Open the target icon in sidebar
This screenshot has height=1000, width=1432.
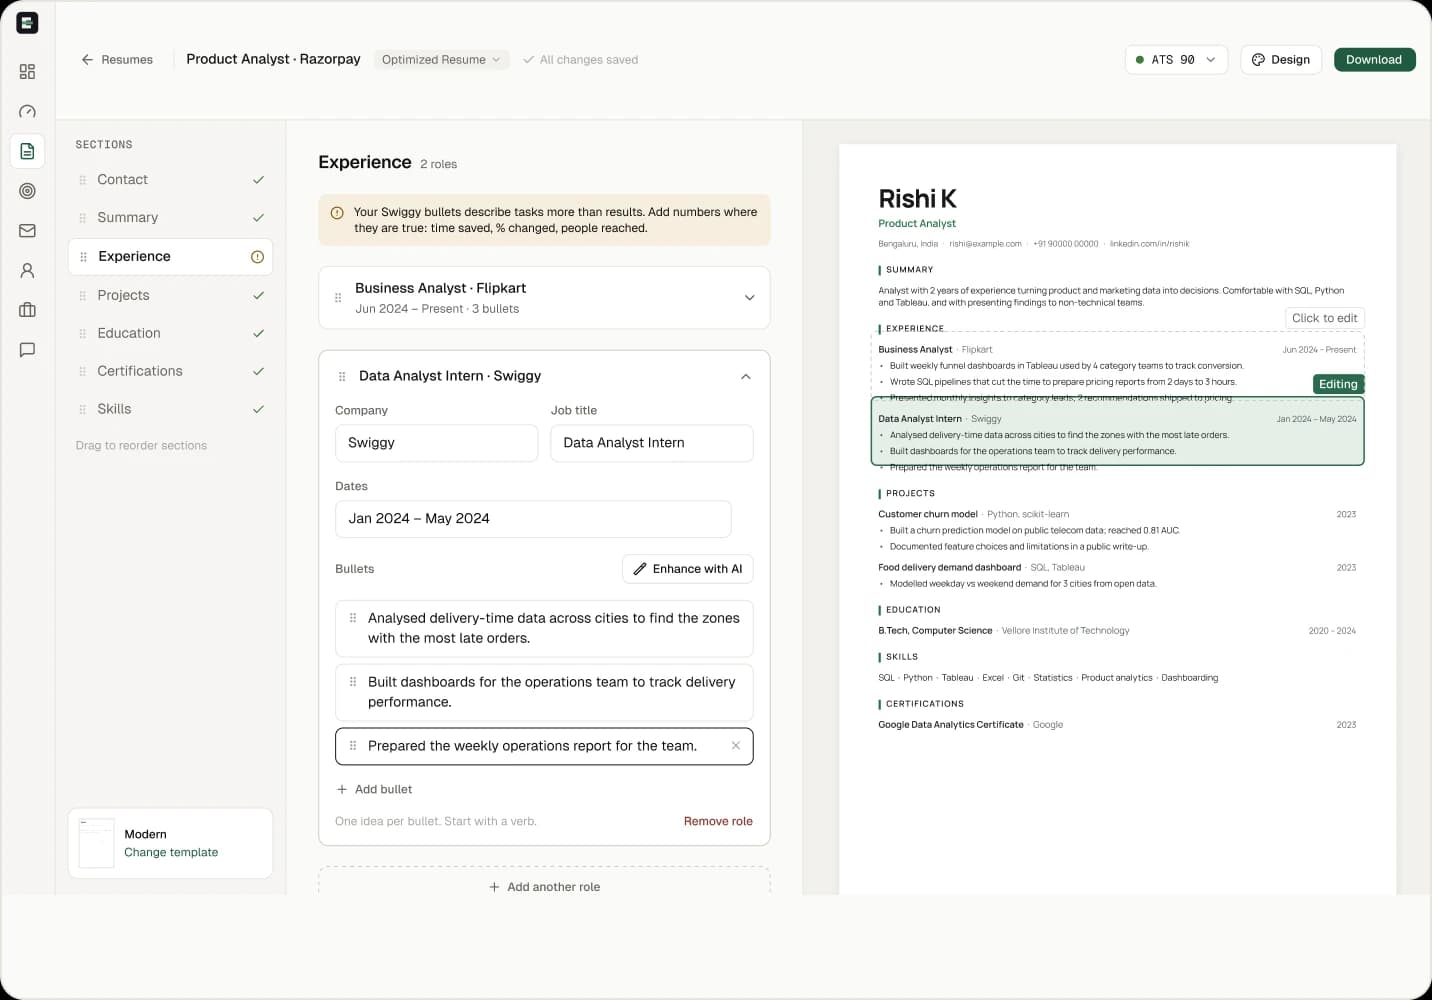27,191
